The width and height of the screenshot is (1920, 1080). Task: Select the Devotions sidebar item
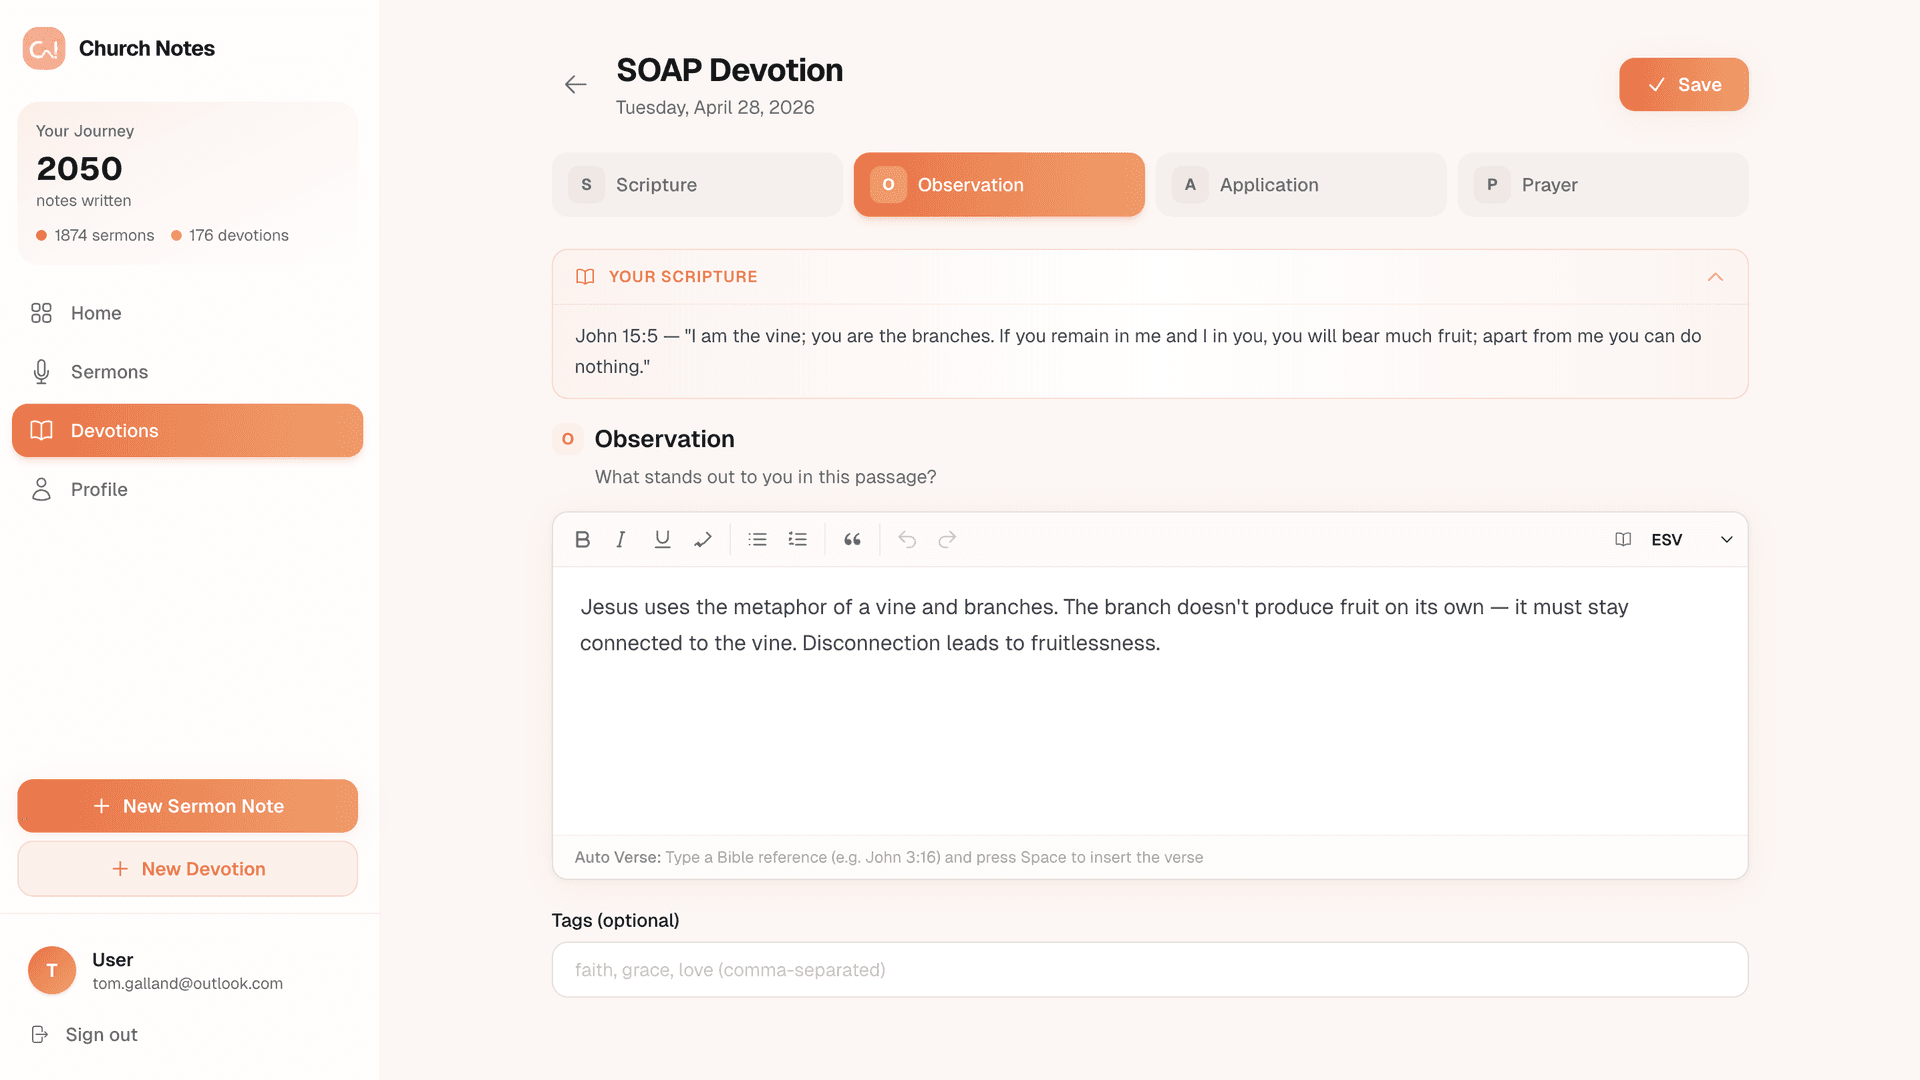(x=114, y=430)
